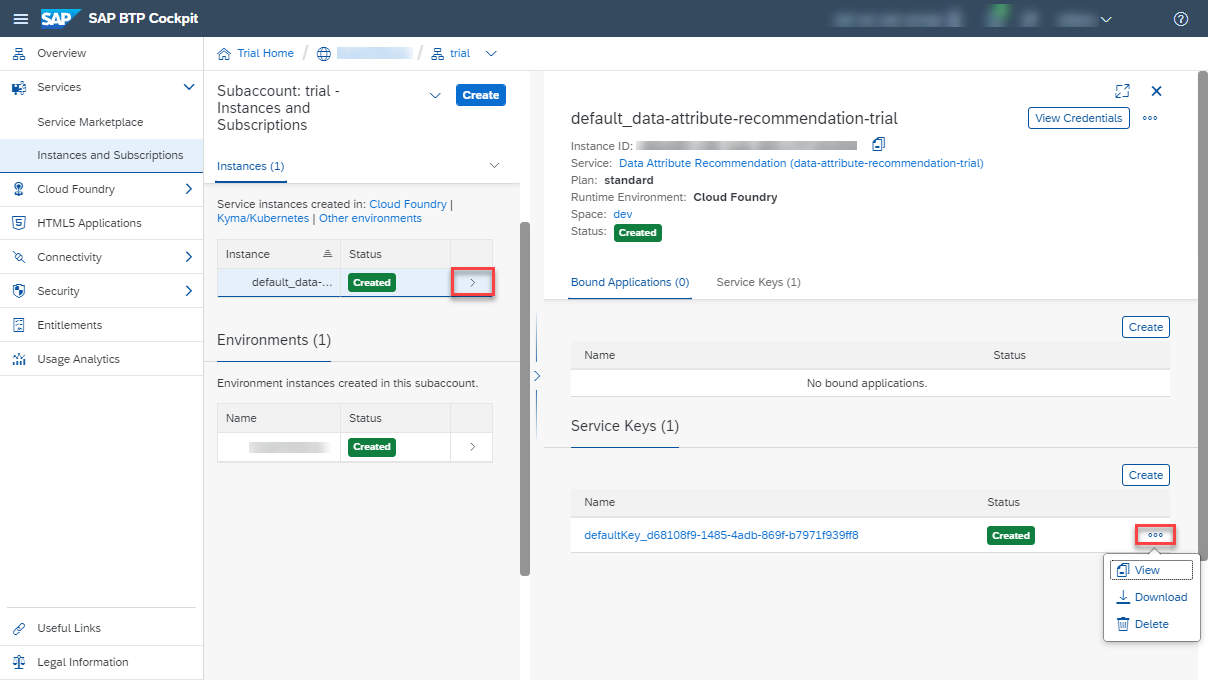Click the Useful Links chain icon

click(x=18, y=628)
